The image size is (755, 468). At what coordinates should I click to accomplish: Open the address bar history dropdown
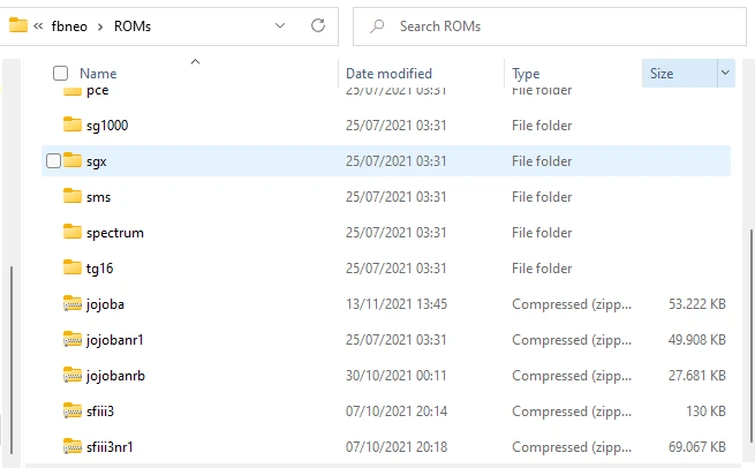pos(281,26)
